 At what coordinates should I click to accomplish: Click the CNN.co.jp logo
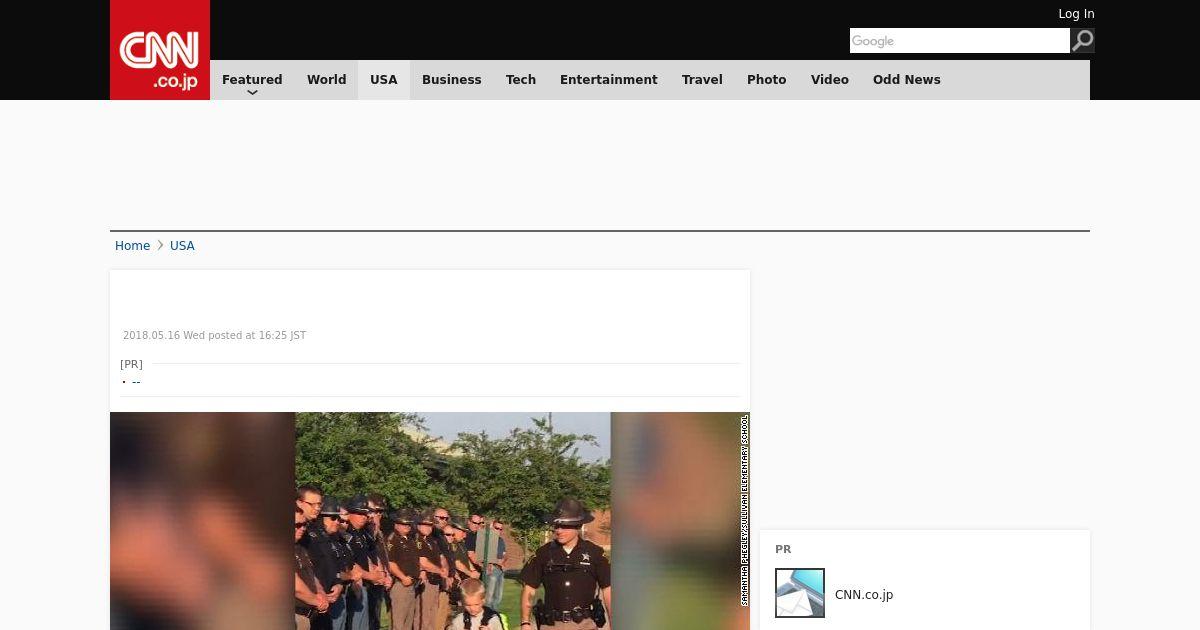(160, 50)
